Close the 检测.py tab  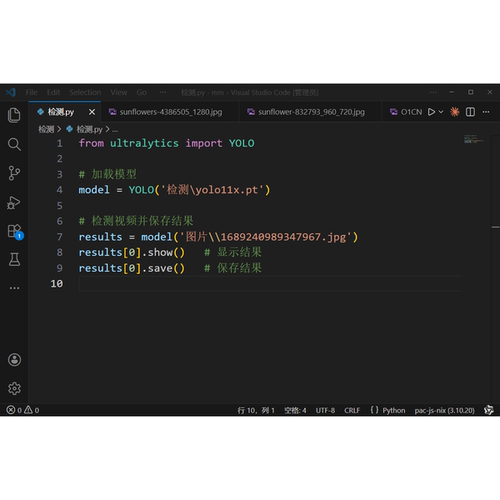[x=92, y=112]
